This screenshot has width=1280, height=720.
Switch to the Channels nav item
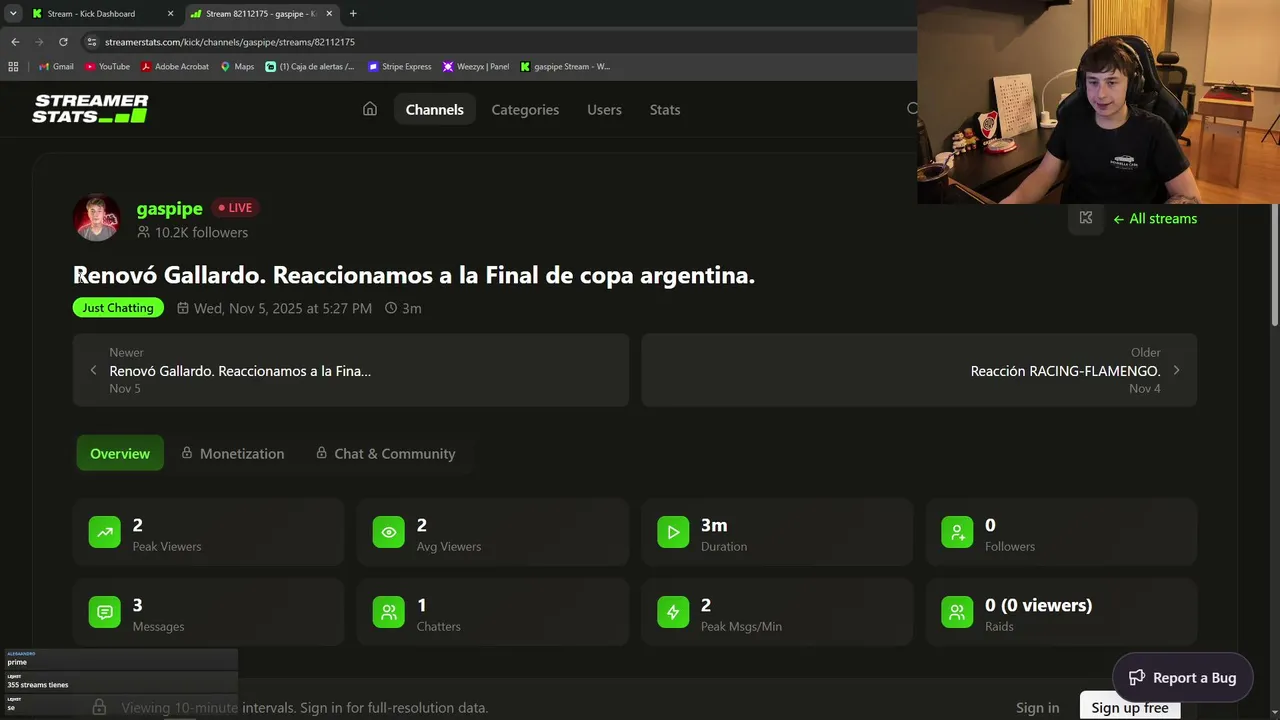pos(435,109)
